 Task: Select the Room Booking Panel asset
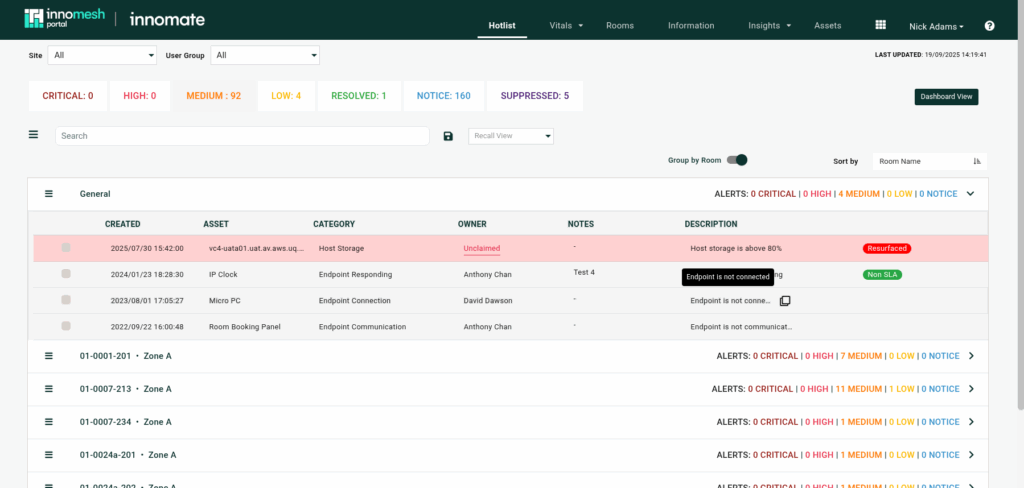coord(245,327)
